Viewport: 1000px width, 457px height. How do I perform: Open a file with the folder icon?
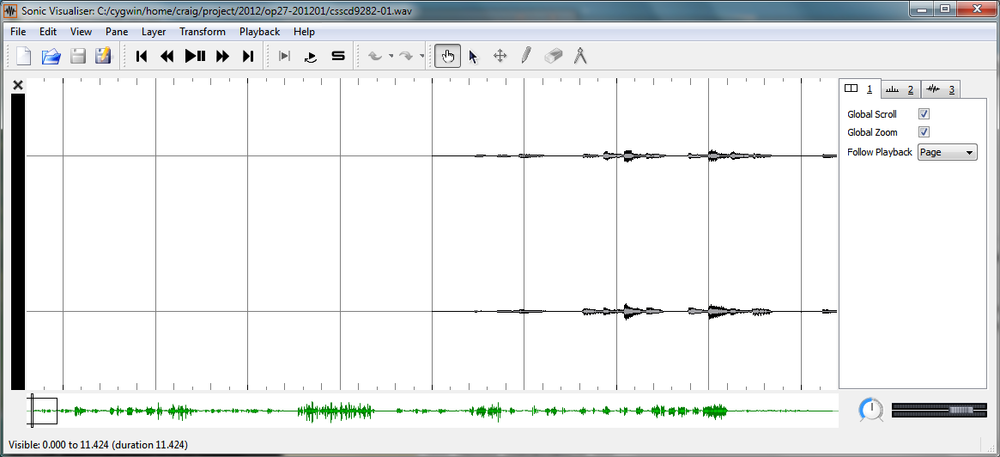(50, 56)
